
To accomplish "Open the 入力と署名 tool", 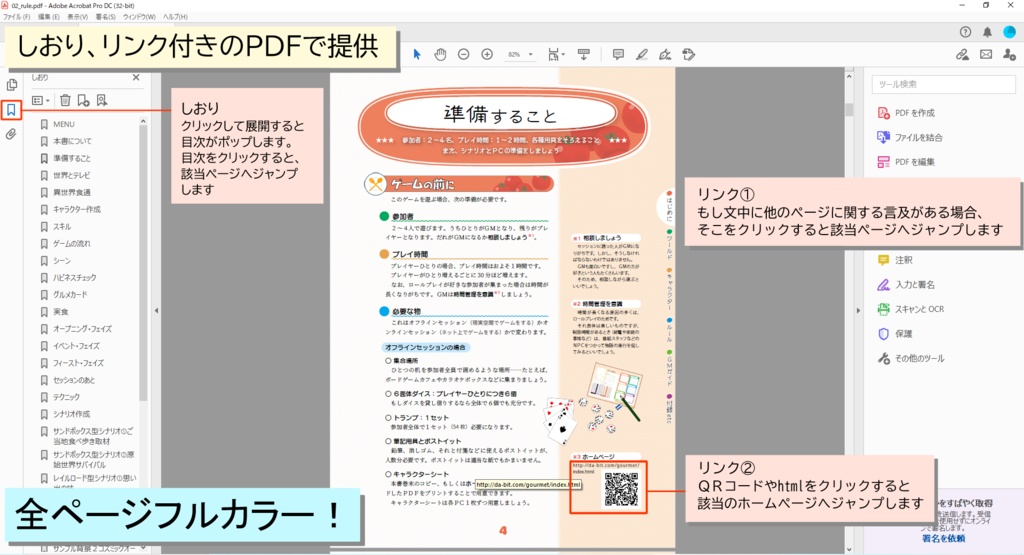I will pyautogui.click(x=906, y=285).
